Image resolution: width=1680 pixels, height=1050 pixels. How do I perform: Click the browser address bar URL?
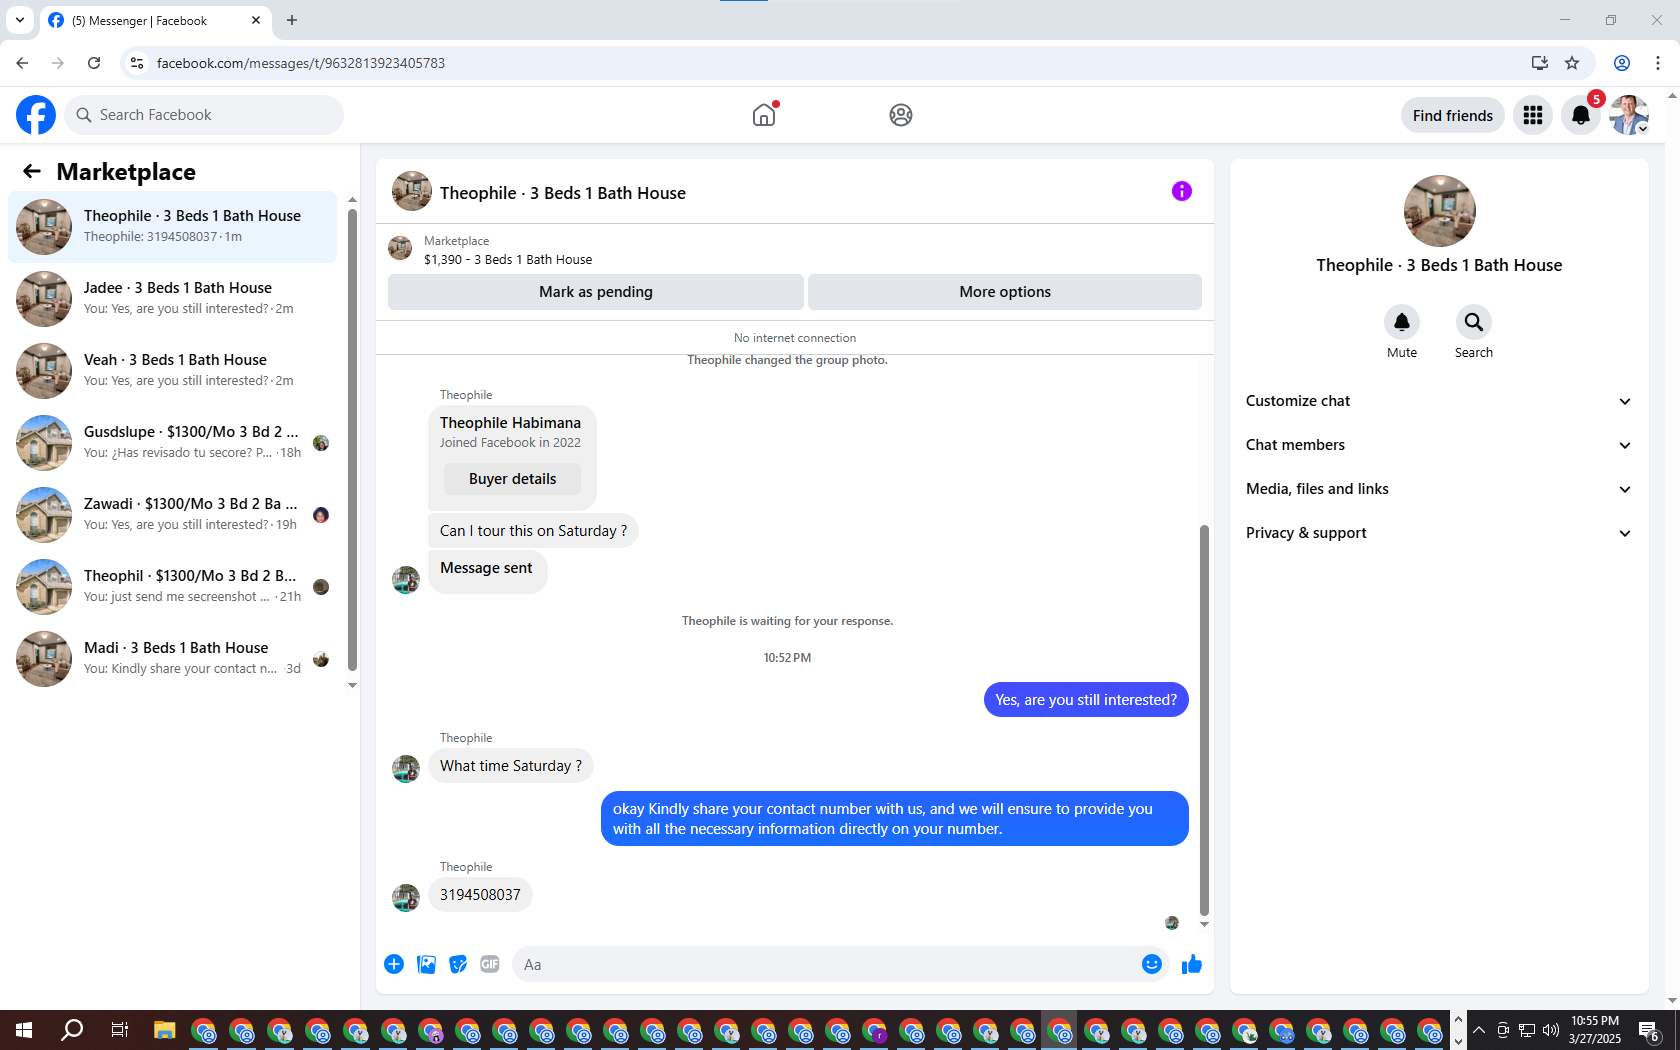[x=301, y=63]
